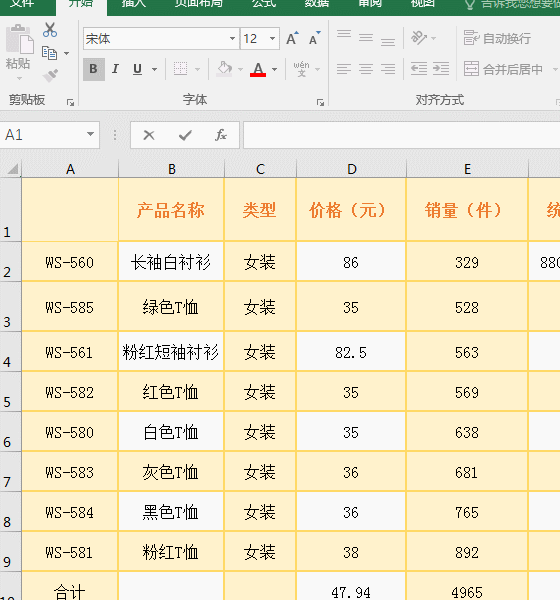The height and width of the screenshot is (600, 560).
Task: Click the formula bar cancel X icon
Action: pyautogui.click(x=149, y=135)
